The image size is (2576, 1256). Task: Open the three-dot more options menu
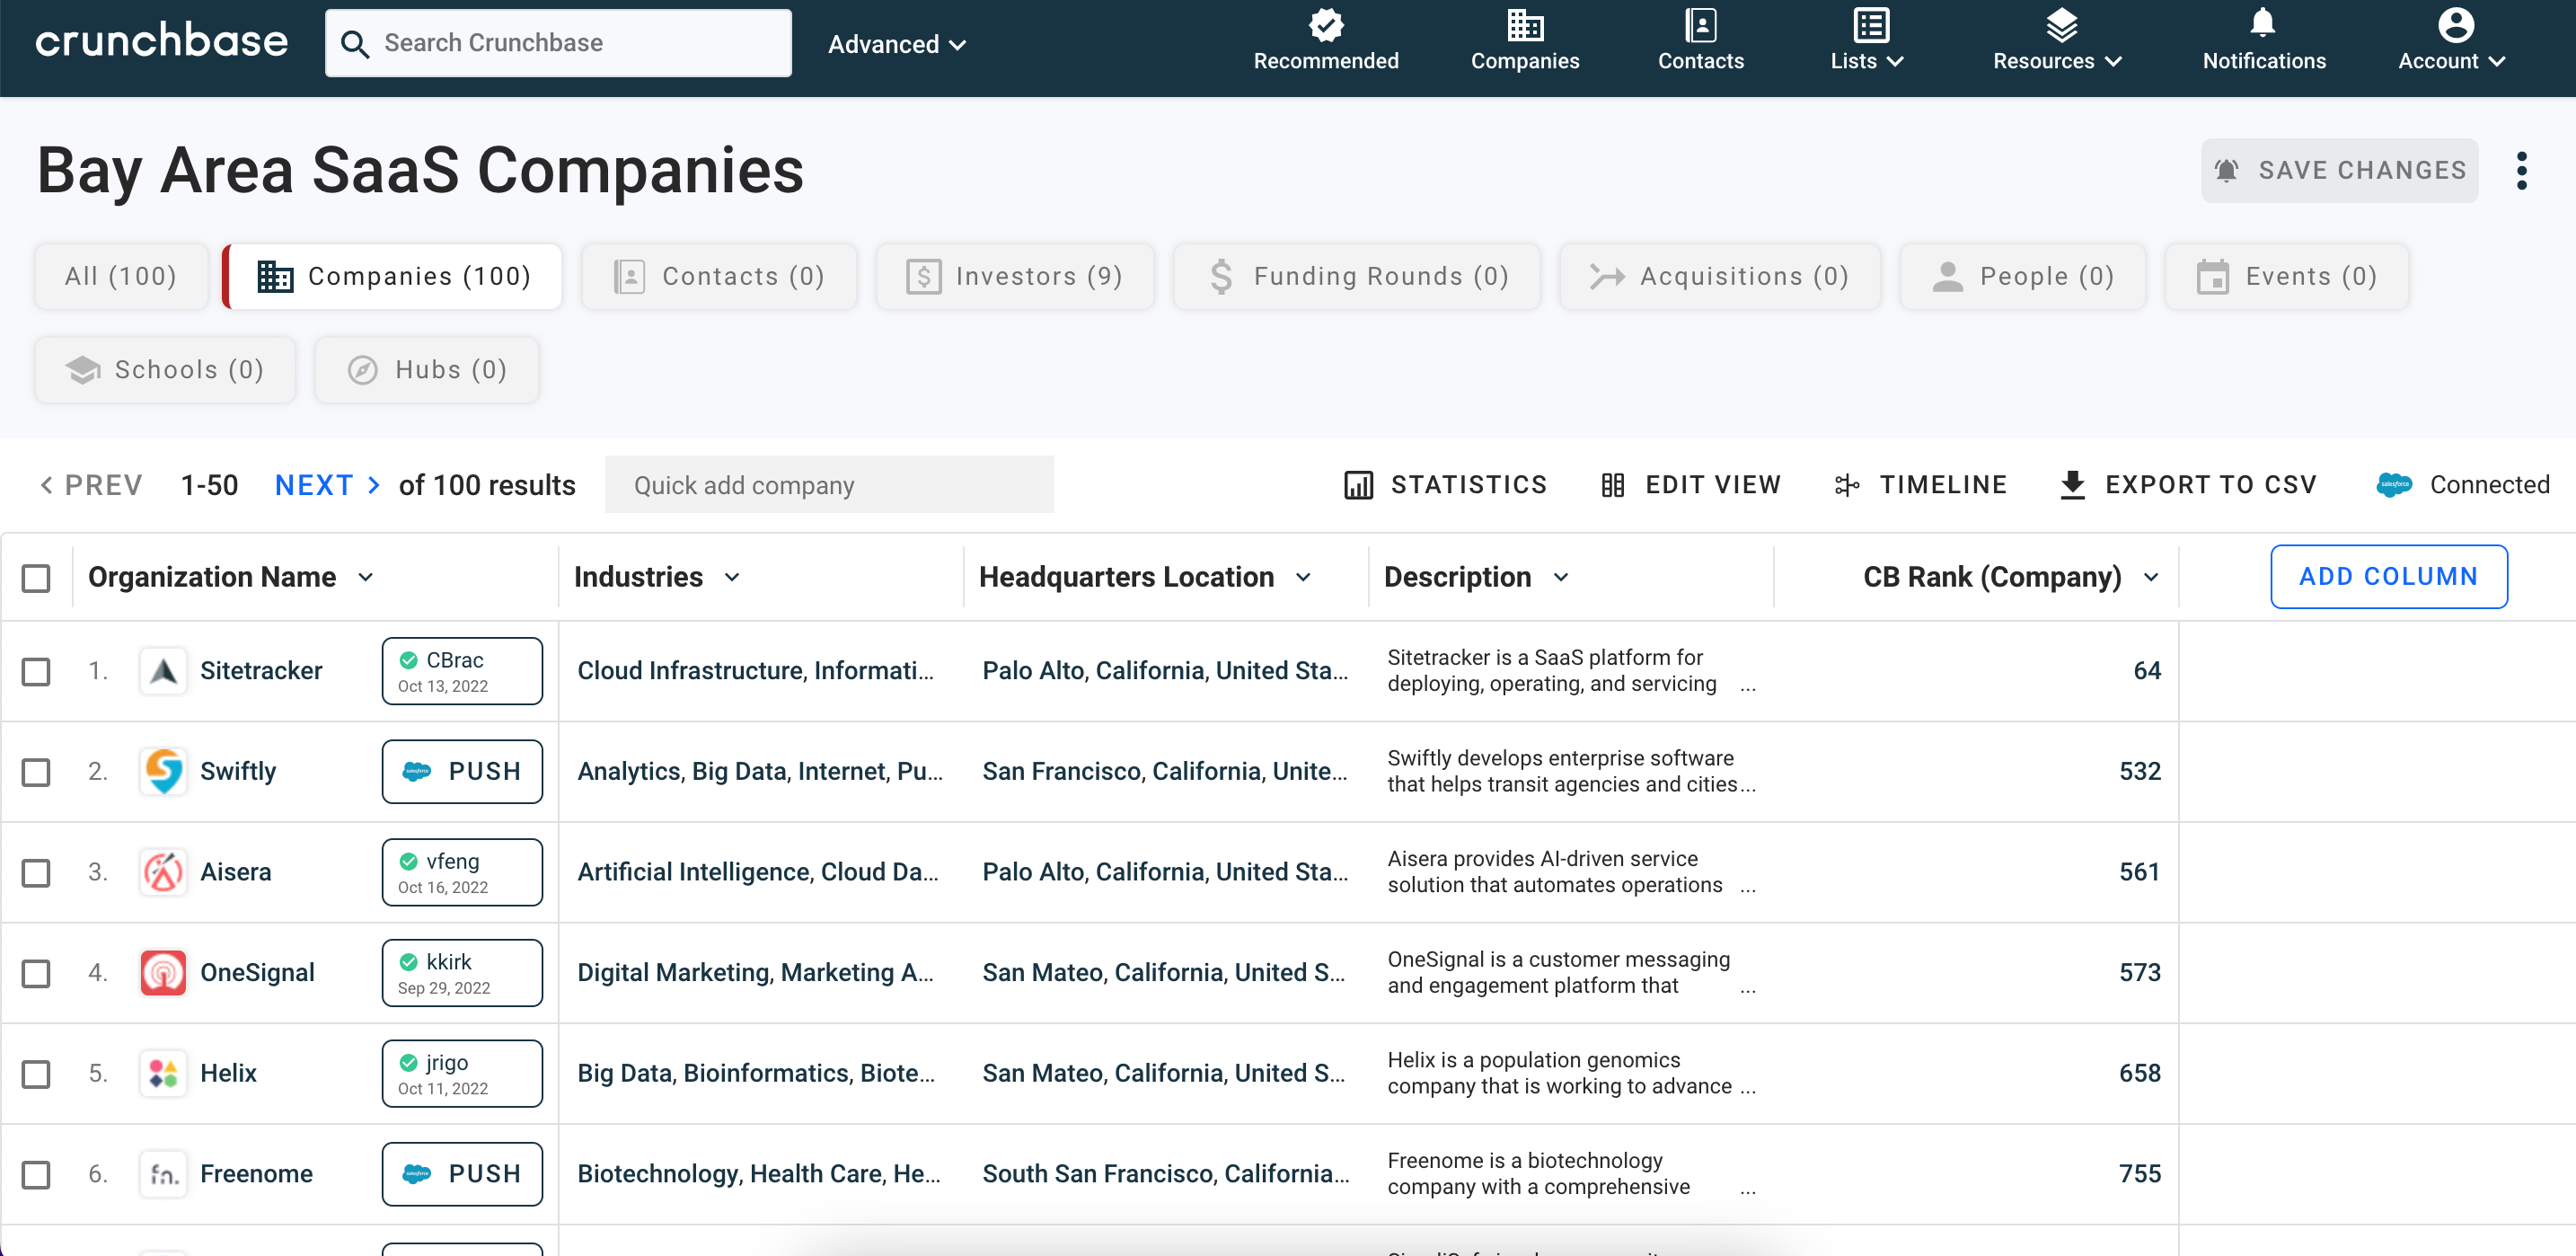click(2522, 171)
